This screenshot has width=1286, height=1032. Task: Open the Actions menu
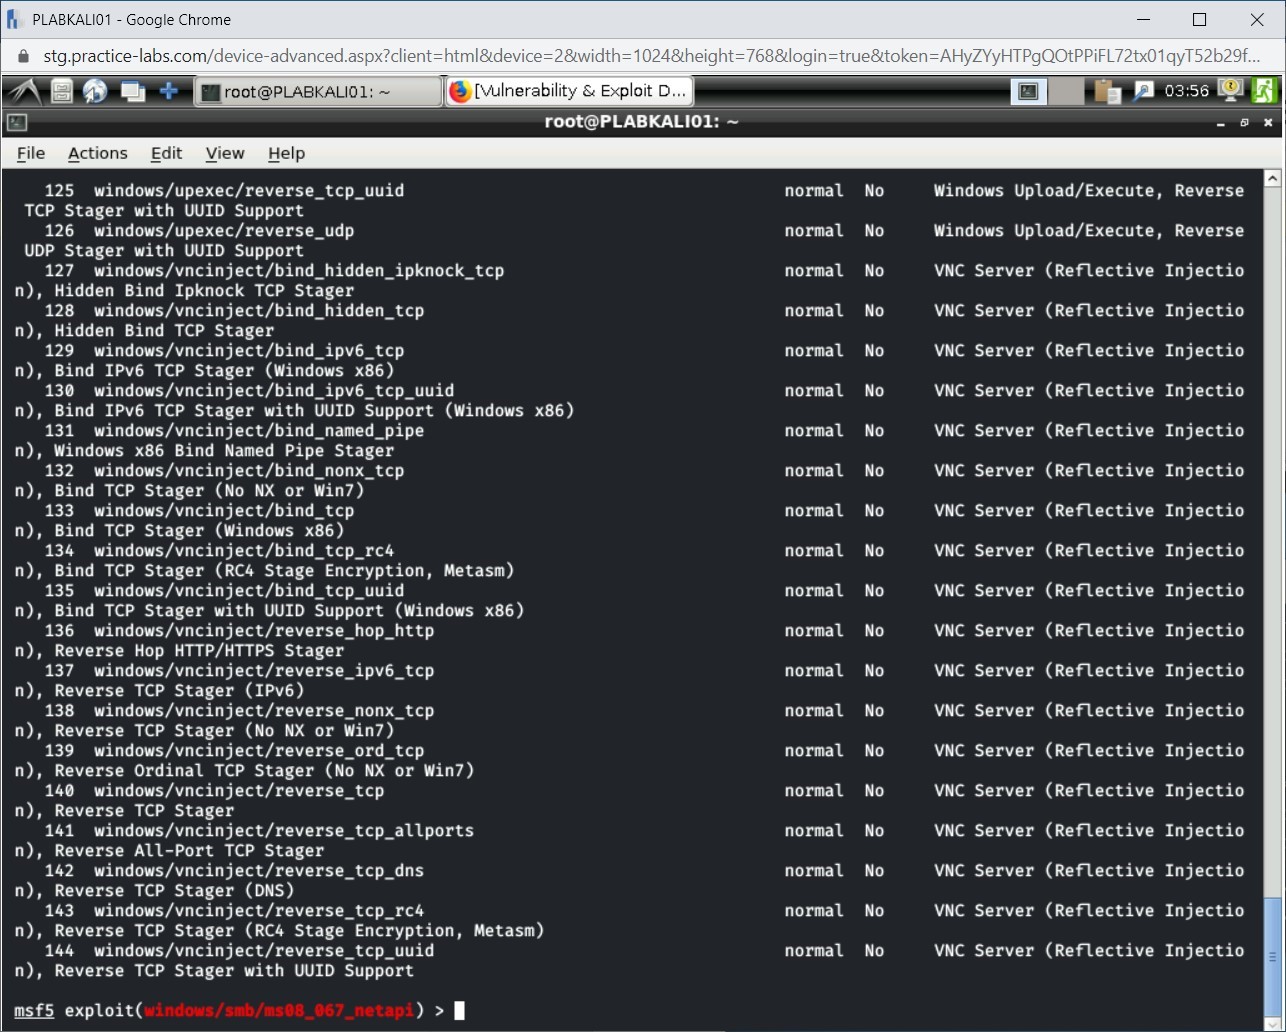coord(97,153)
